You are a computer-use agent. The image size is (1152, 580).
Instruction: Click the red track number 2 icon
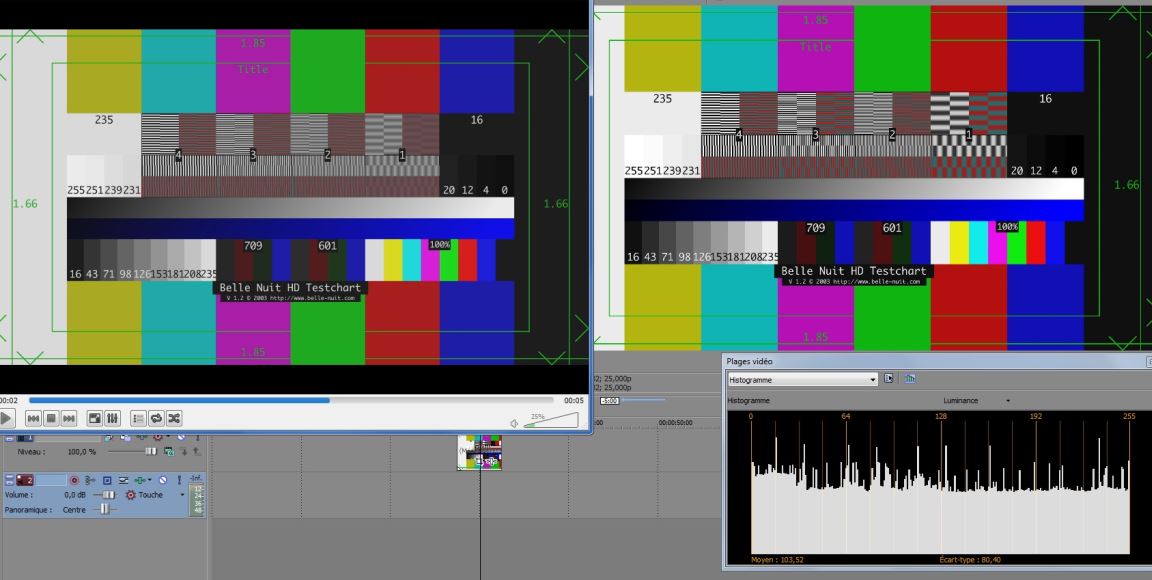[x=26, y=480]
